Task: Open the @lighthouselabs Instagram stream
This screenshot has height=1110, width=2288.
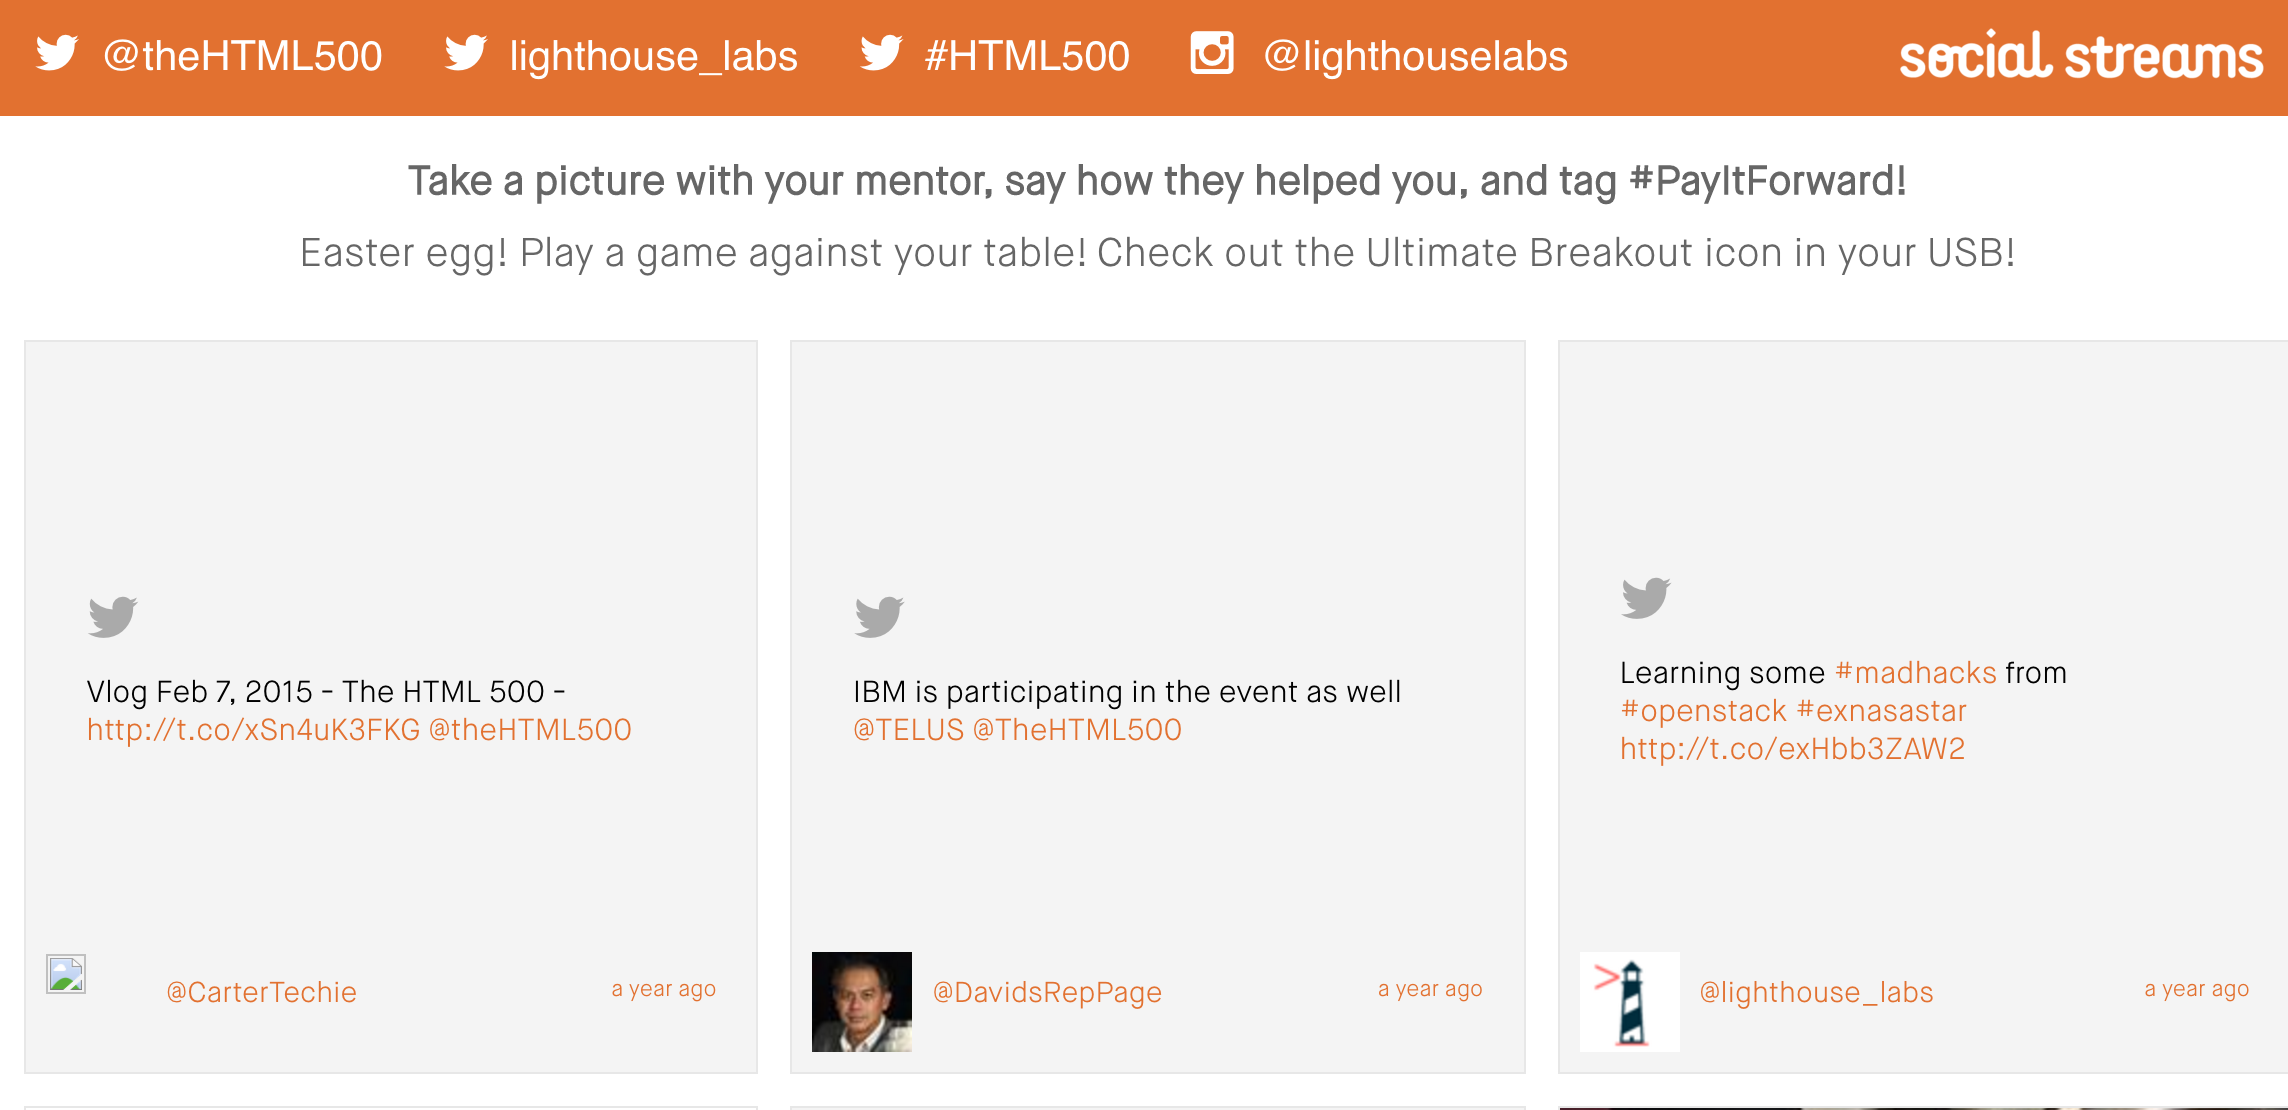Action: coord(1416,56)
